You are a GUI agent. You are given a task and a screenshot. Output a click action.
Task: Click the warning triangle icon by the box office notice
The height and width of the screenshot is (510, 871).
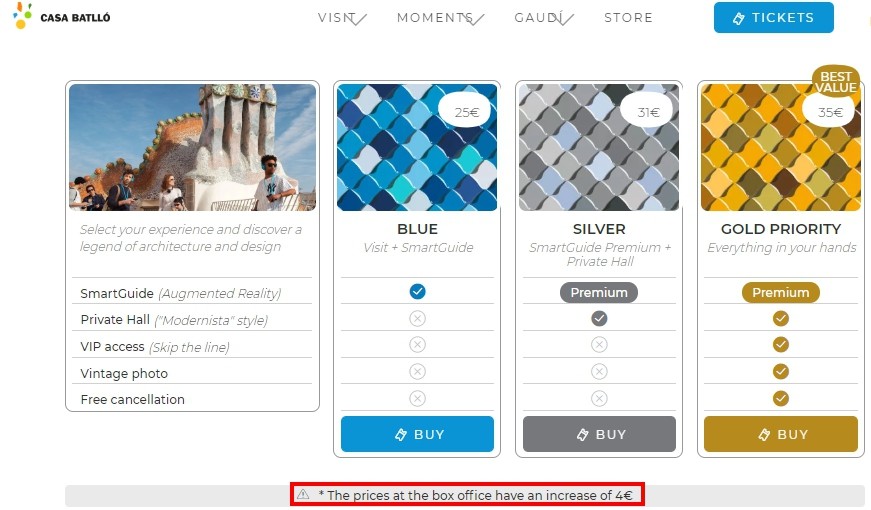pyautogui.click(x=303, y=494)
